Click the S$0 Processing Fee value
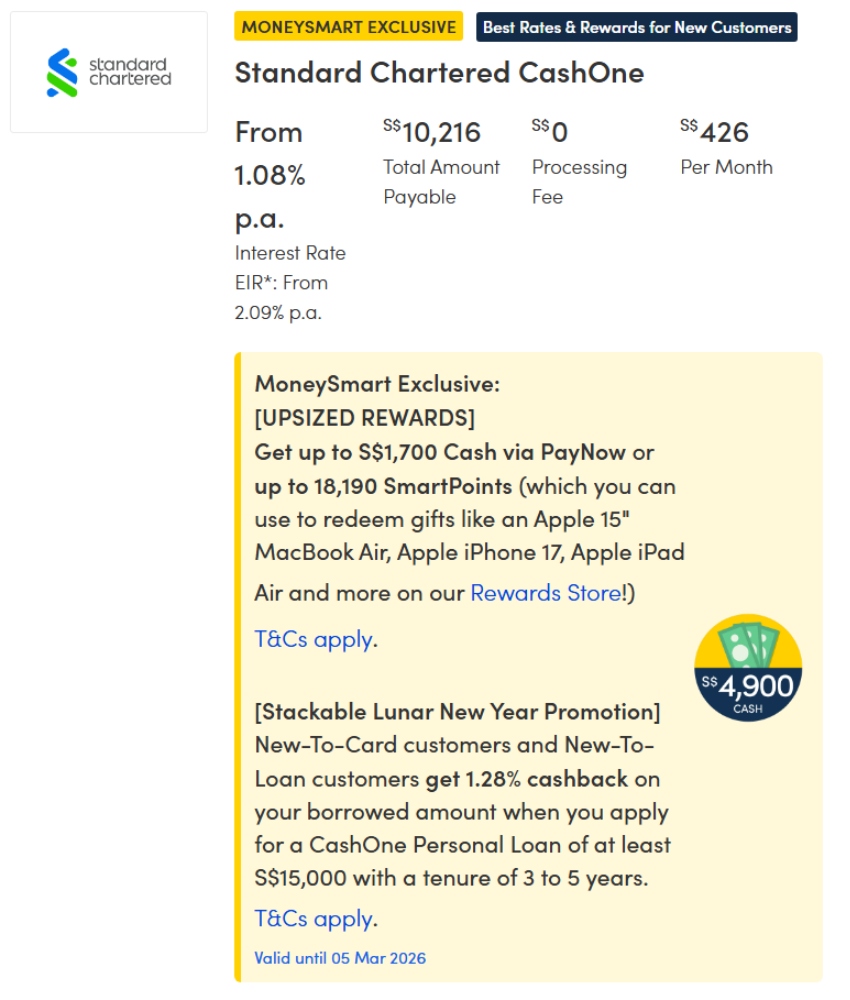This screenshot has height=1000, width=850. click(551, 132)
